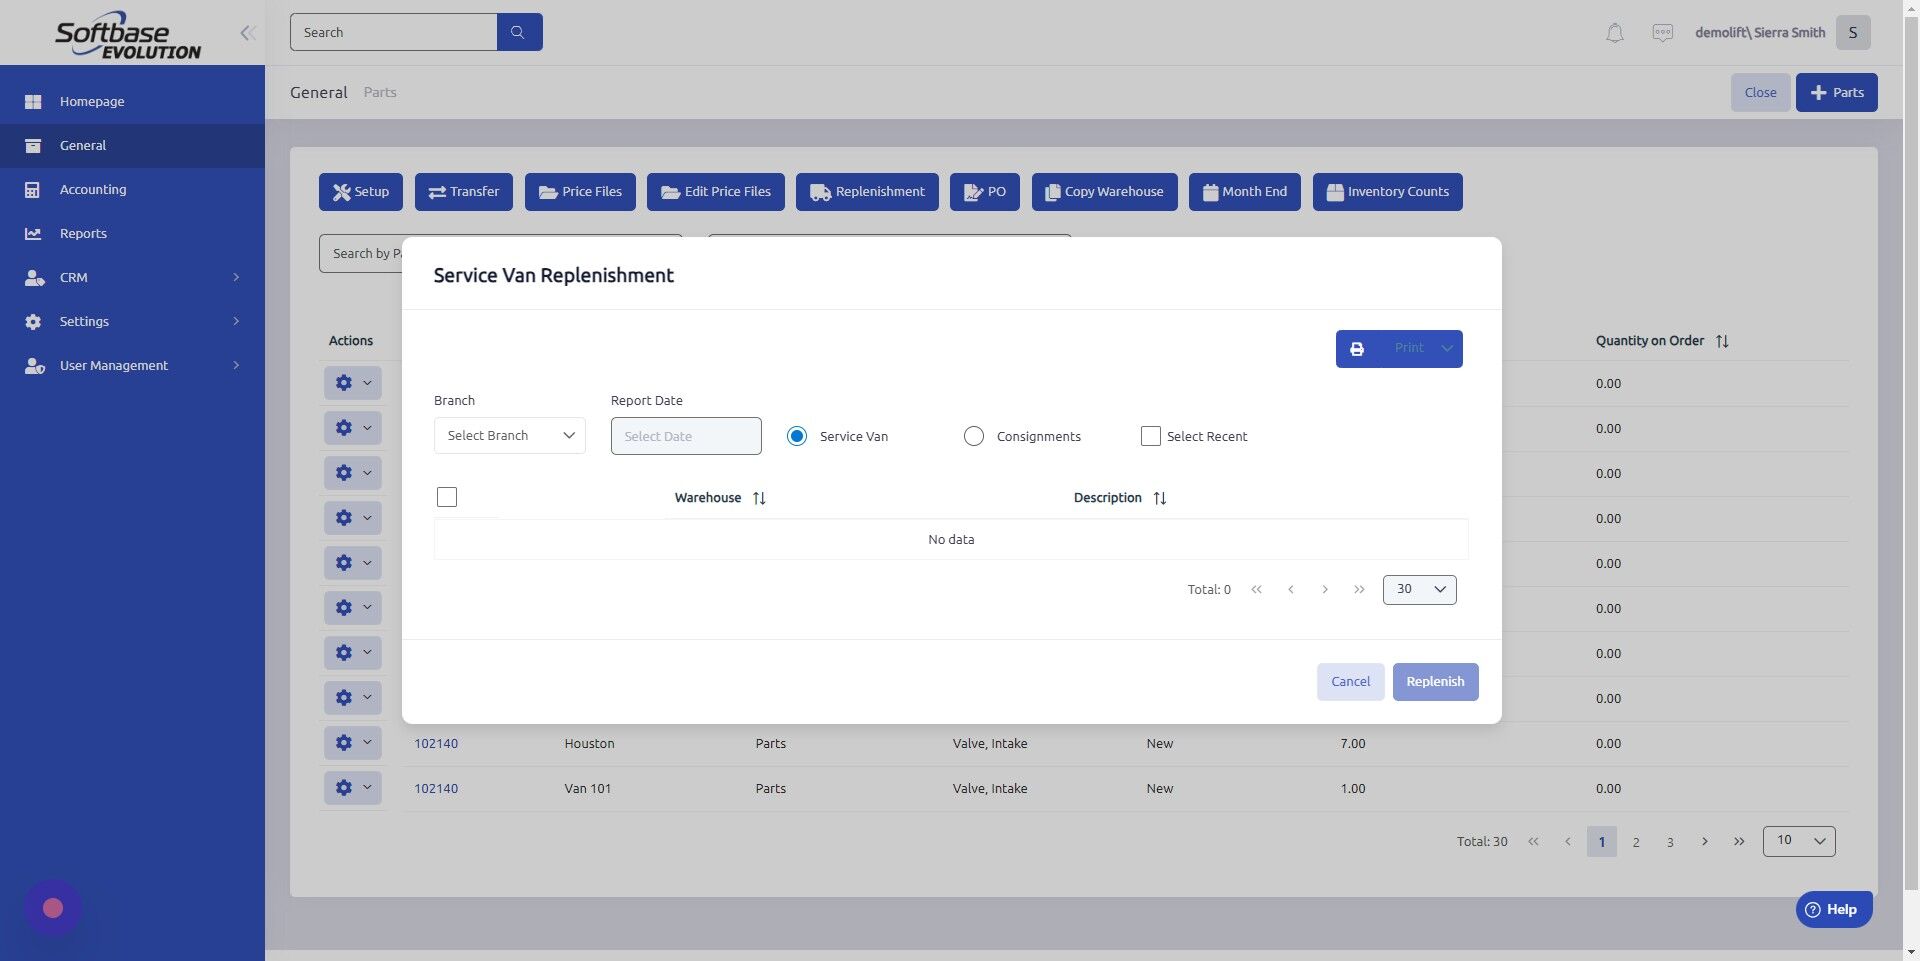Enable the Select Recent checkbox

click(x=1149, y=436)
